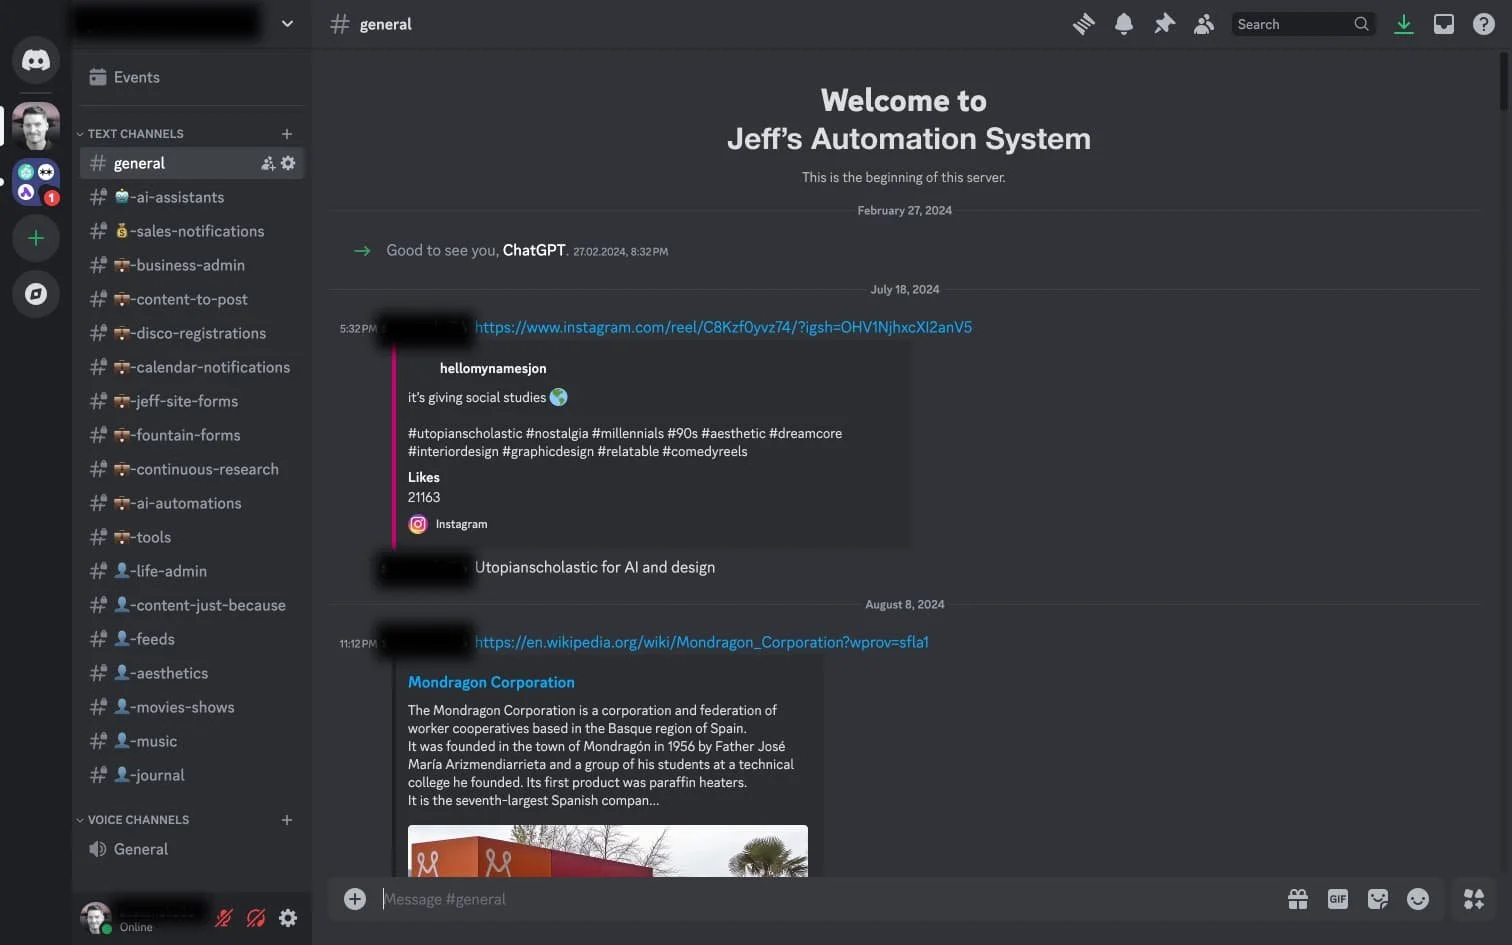Invite people to general channel icon
This screenshot has height=945, width=1512.
click(x=268, y=163)
